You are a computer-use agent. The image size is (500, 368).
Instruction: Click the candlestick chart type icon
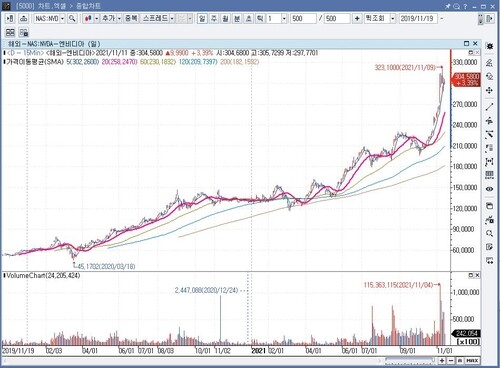click(88, 18)
